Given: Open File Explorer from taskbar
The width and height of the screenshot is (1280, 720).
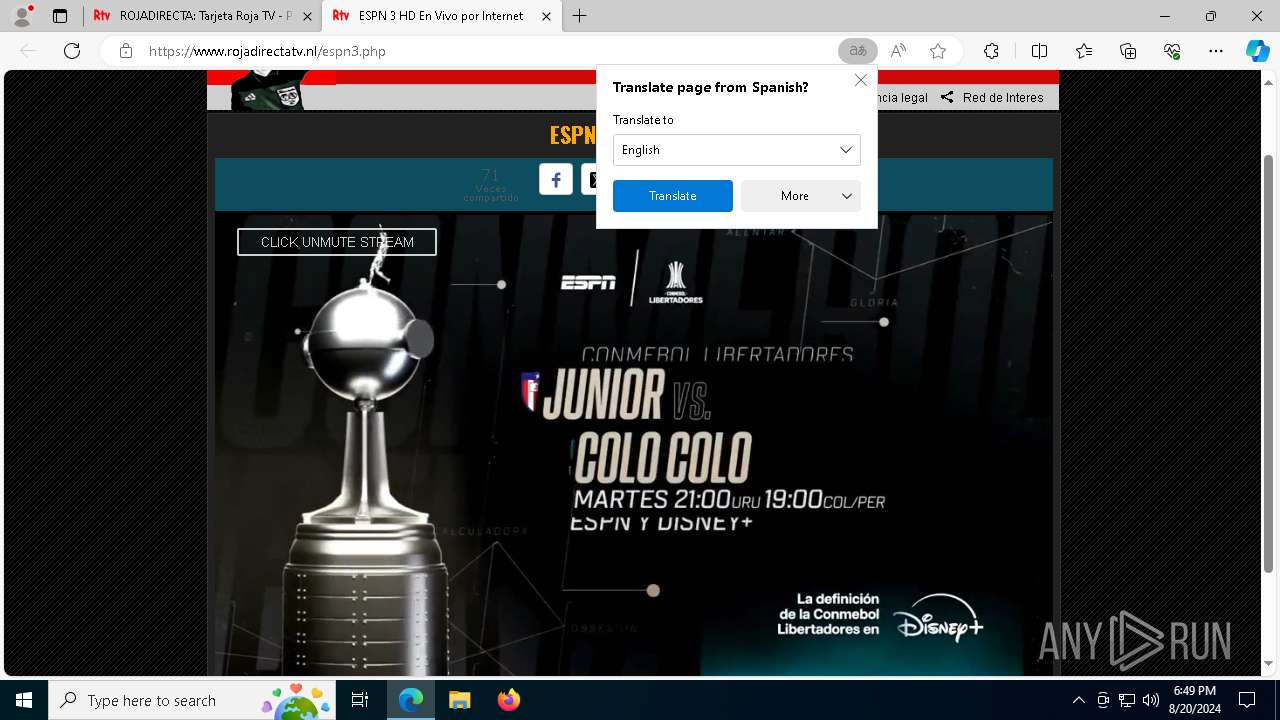Looking at the screenshot, I should point(459,700).
